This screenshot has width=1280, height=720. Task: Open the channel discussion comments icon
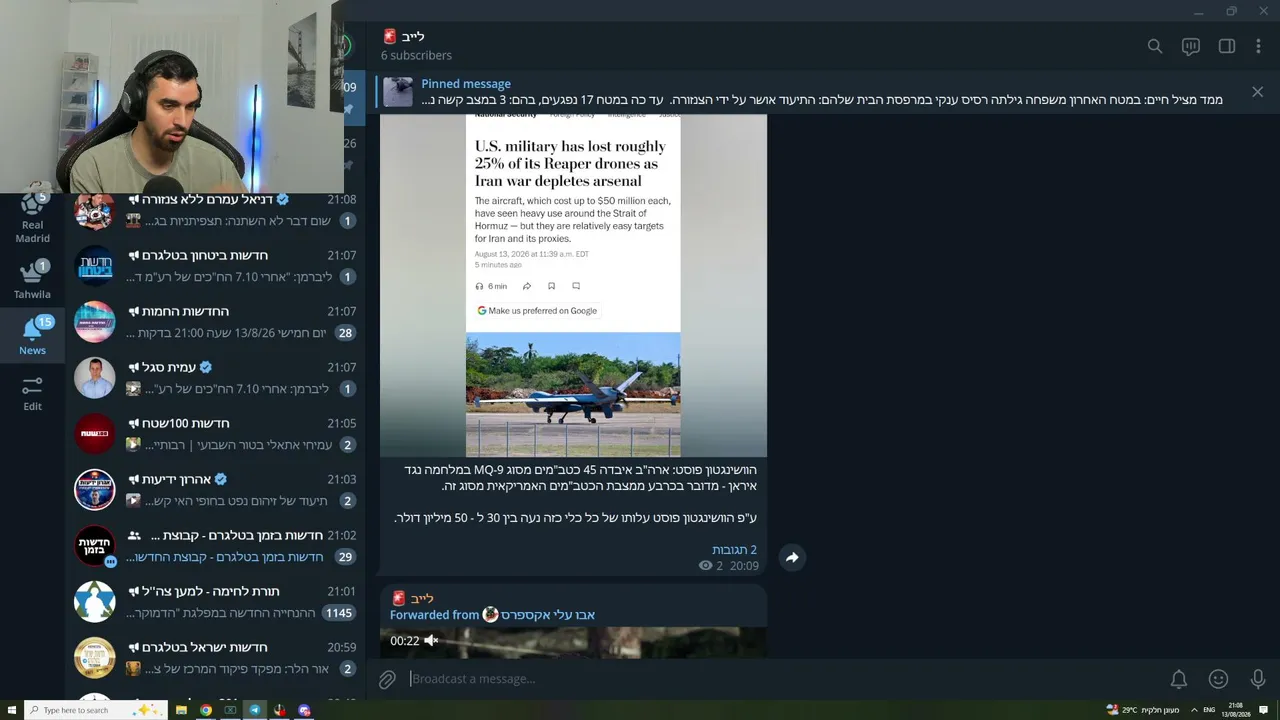point(1191,46)
